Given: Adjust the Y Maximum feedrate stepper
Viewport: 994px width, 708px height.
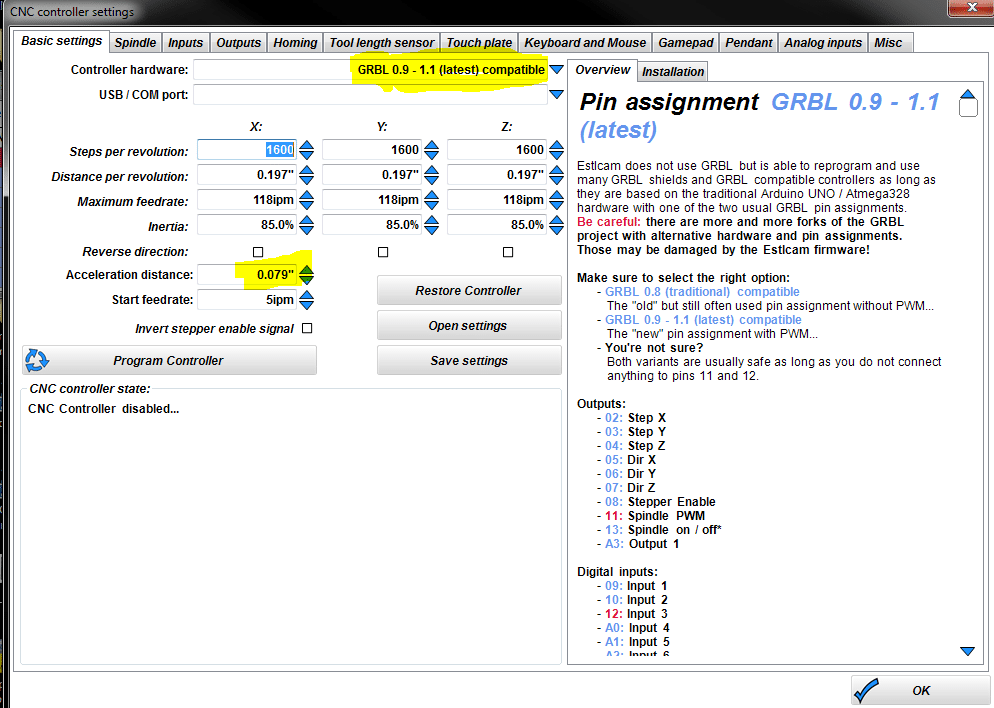Looking at the screenshot, I should tap(432, 200).
